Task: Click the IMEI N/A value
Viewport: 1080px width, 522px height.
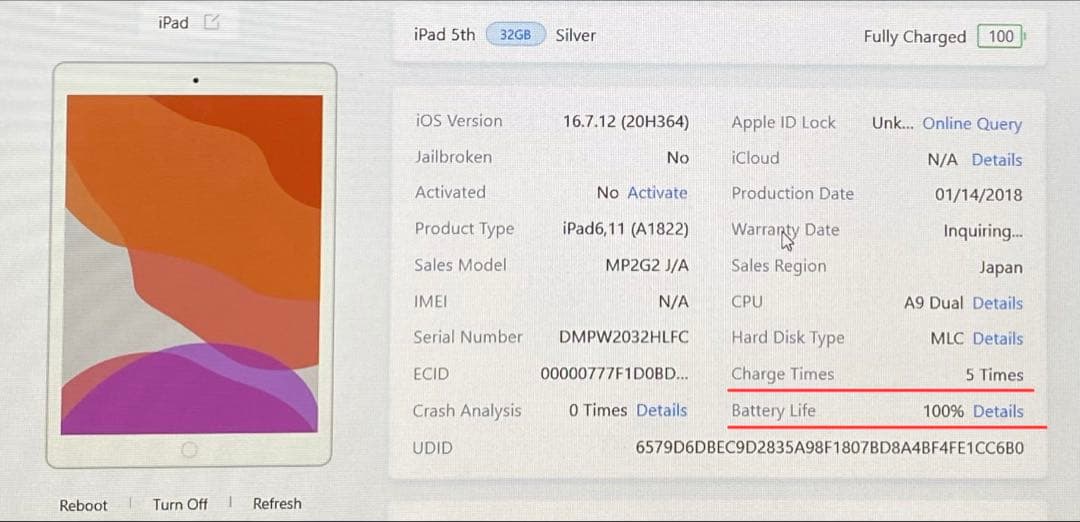Action: click(674, 301)
